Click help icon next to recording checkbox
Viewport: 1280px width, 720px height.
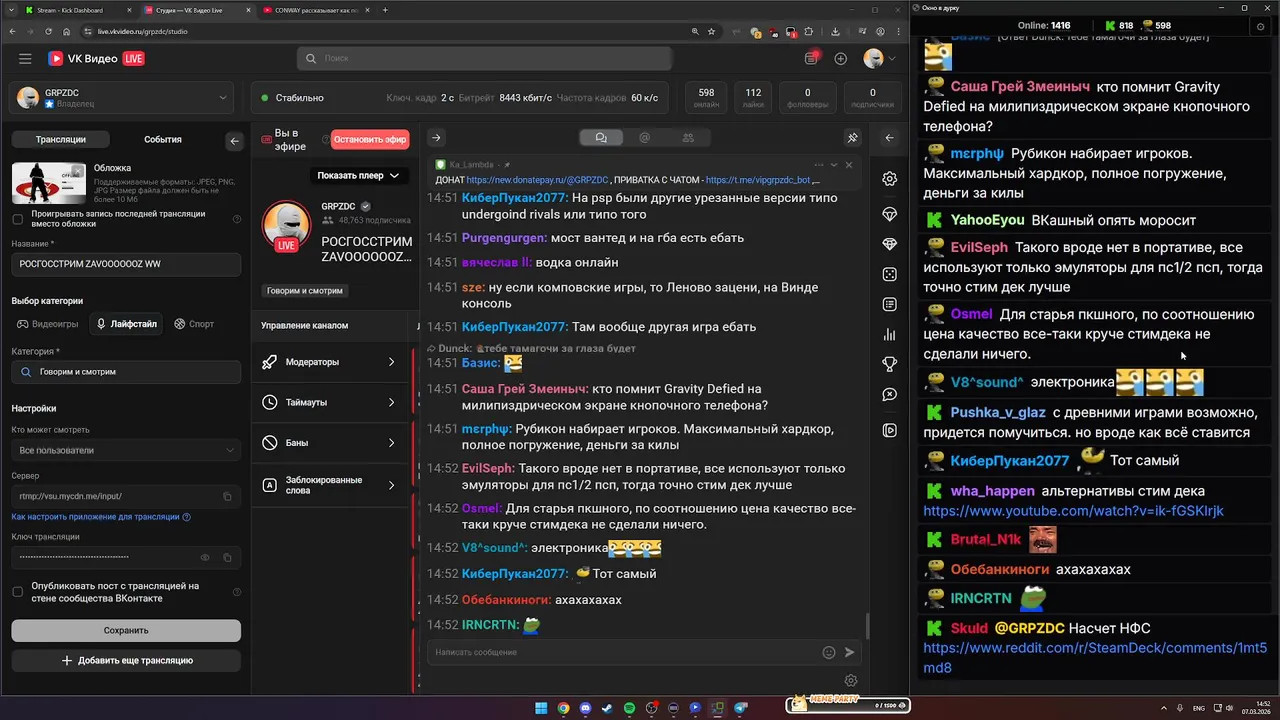(237, 219)
